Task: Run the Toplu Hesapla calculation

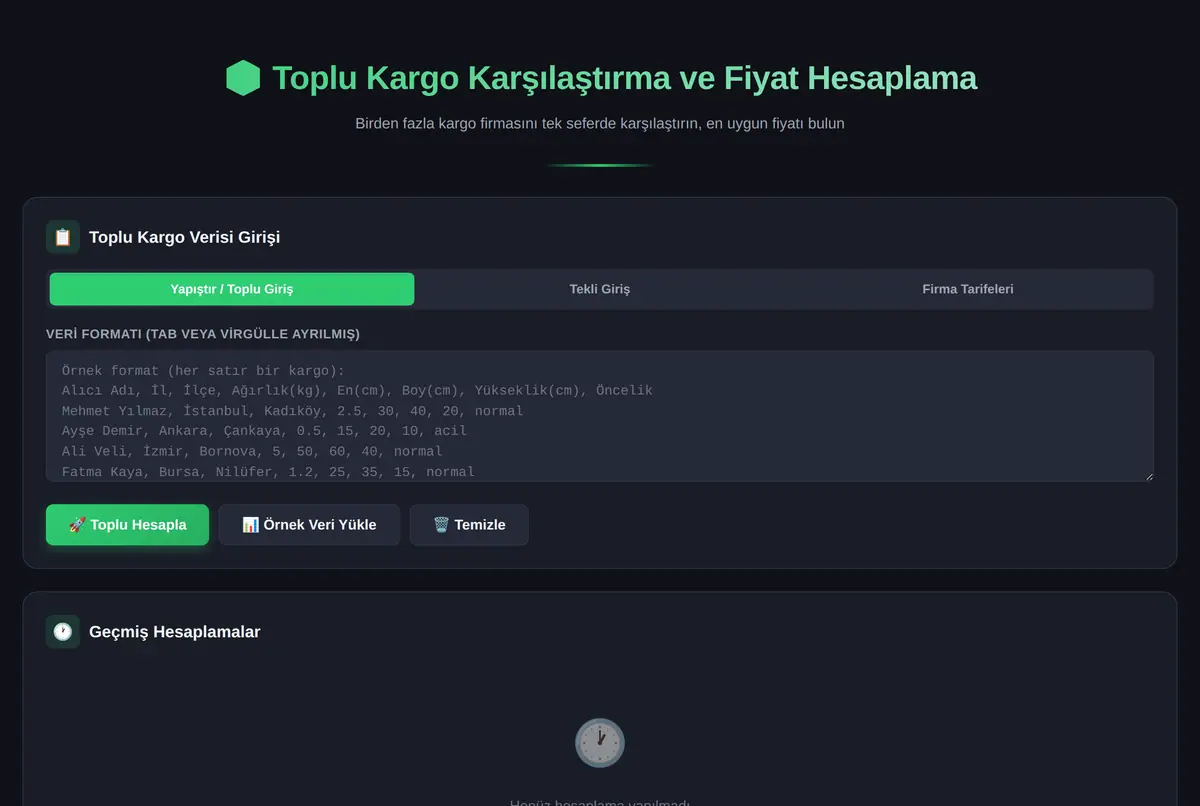Action: click(x=127, y=525)
